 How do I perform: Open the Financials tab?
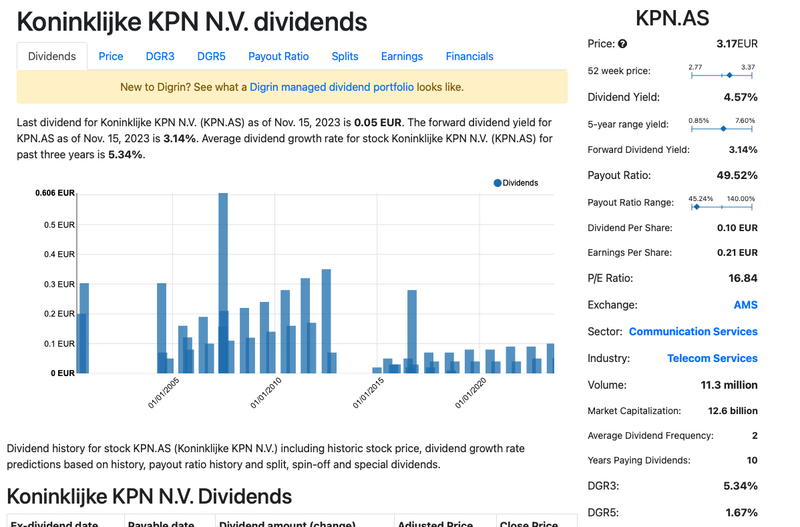[470, 56]
